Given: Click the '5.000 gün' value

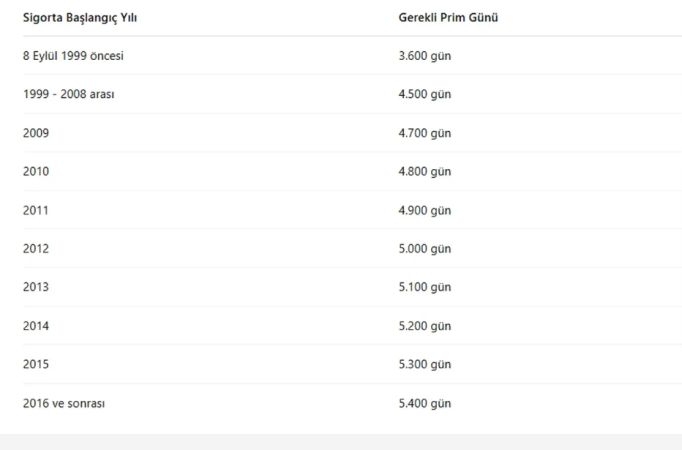Looking at the screenshot, I should [425, 249].
